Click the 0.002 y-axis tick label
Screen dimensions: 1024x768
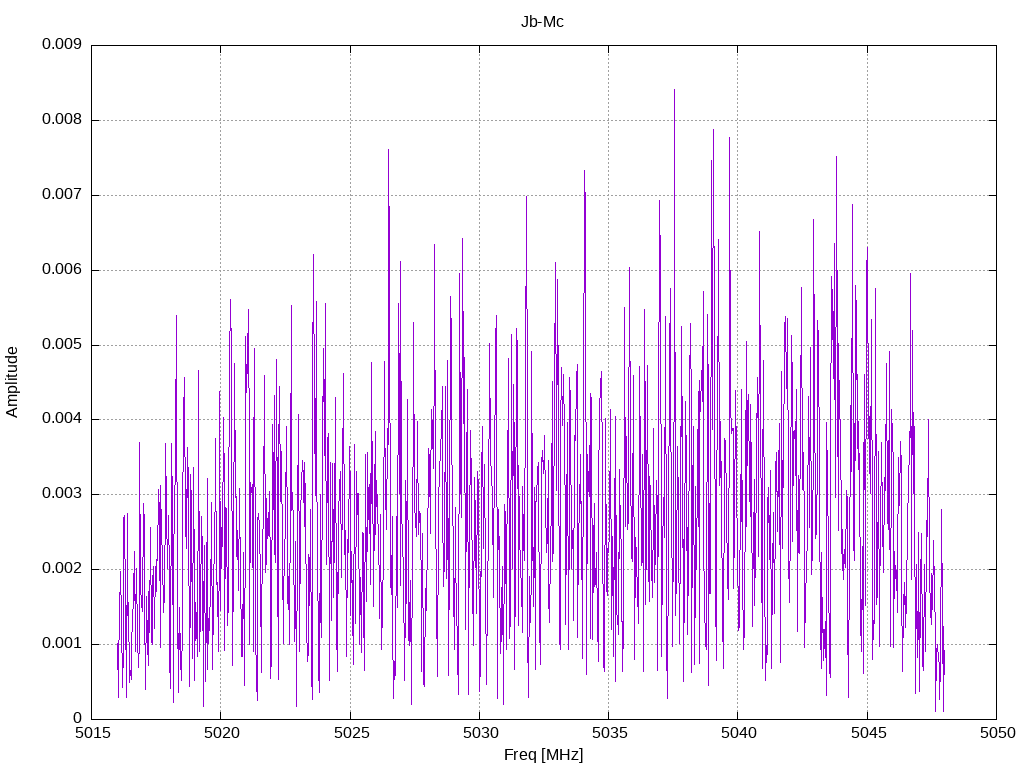pos(62,569)
